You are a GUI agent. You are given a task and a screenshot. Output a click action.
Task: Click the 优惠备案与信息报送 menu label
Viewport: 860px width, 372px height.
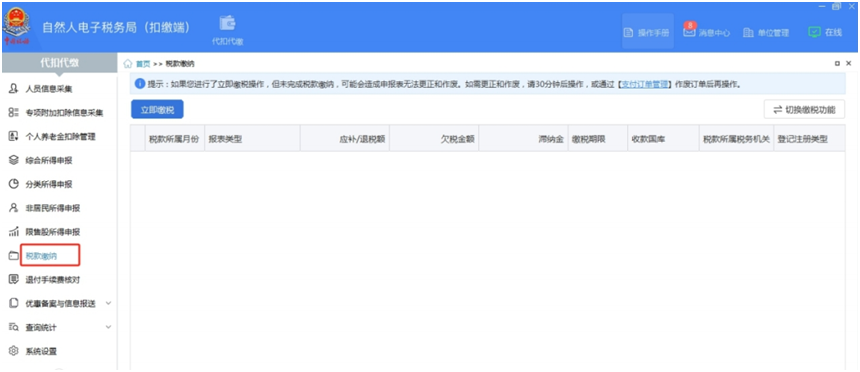pos(60,303)
